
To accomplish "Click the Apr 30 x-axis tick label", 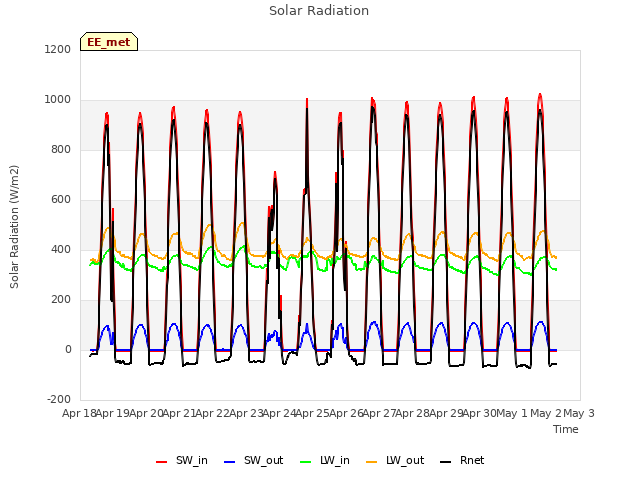I will 480,413.
